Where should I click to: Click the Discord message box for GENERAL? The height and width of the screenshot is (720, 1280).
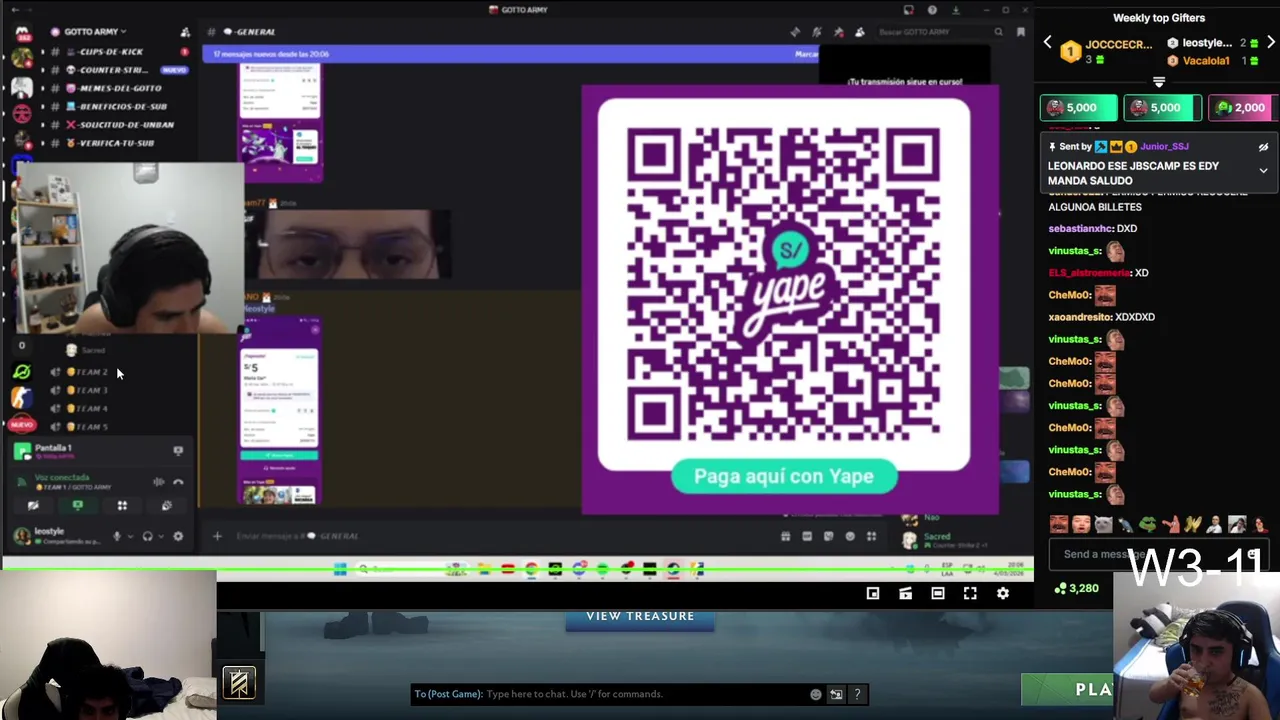pyautogui.click(x=500, y=536)
